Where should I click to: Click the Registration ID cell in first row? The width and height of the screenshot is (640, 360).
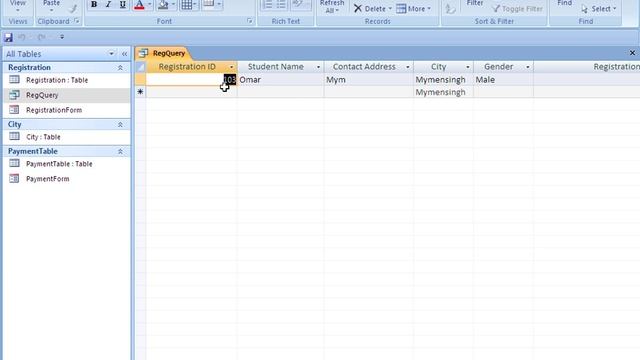(x=191, y=80)
